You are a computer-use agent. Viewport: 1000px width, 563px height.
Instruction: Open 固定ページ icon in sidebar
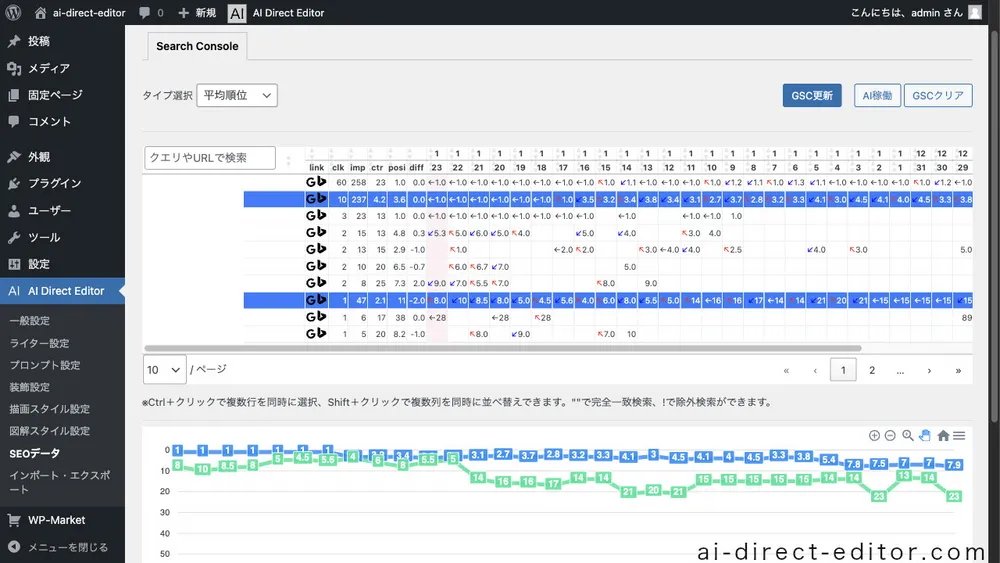pos(14,95)
